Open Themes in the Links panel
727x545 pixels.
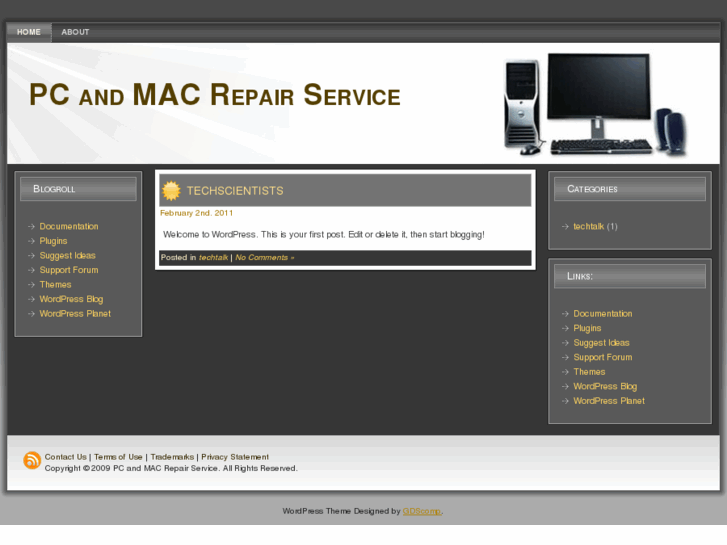point(589,372)
